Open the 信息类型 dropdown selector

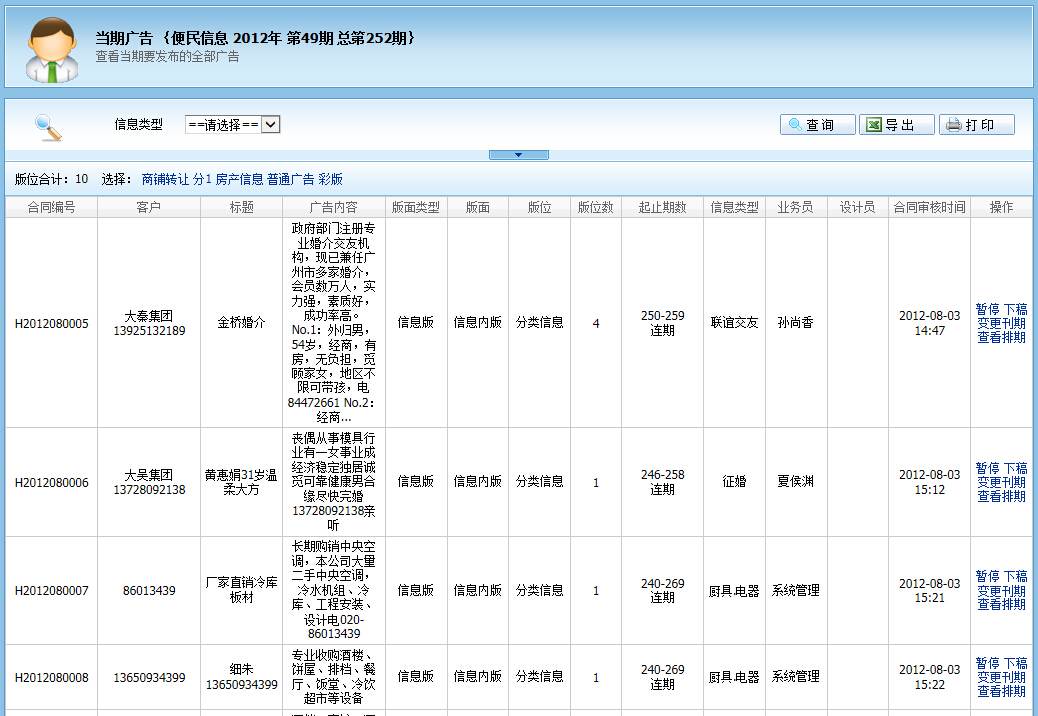point(232,125)
